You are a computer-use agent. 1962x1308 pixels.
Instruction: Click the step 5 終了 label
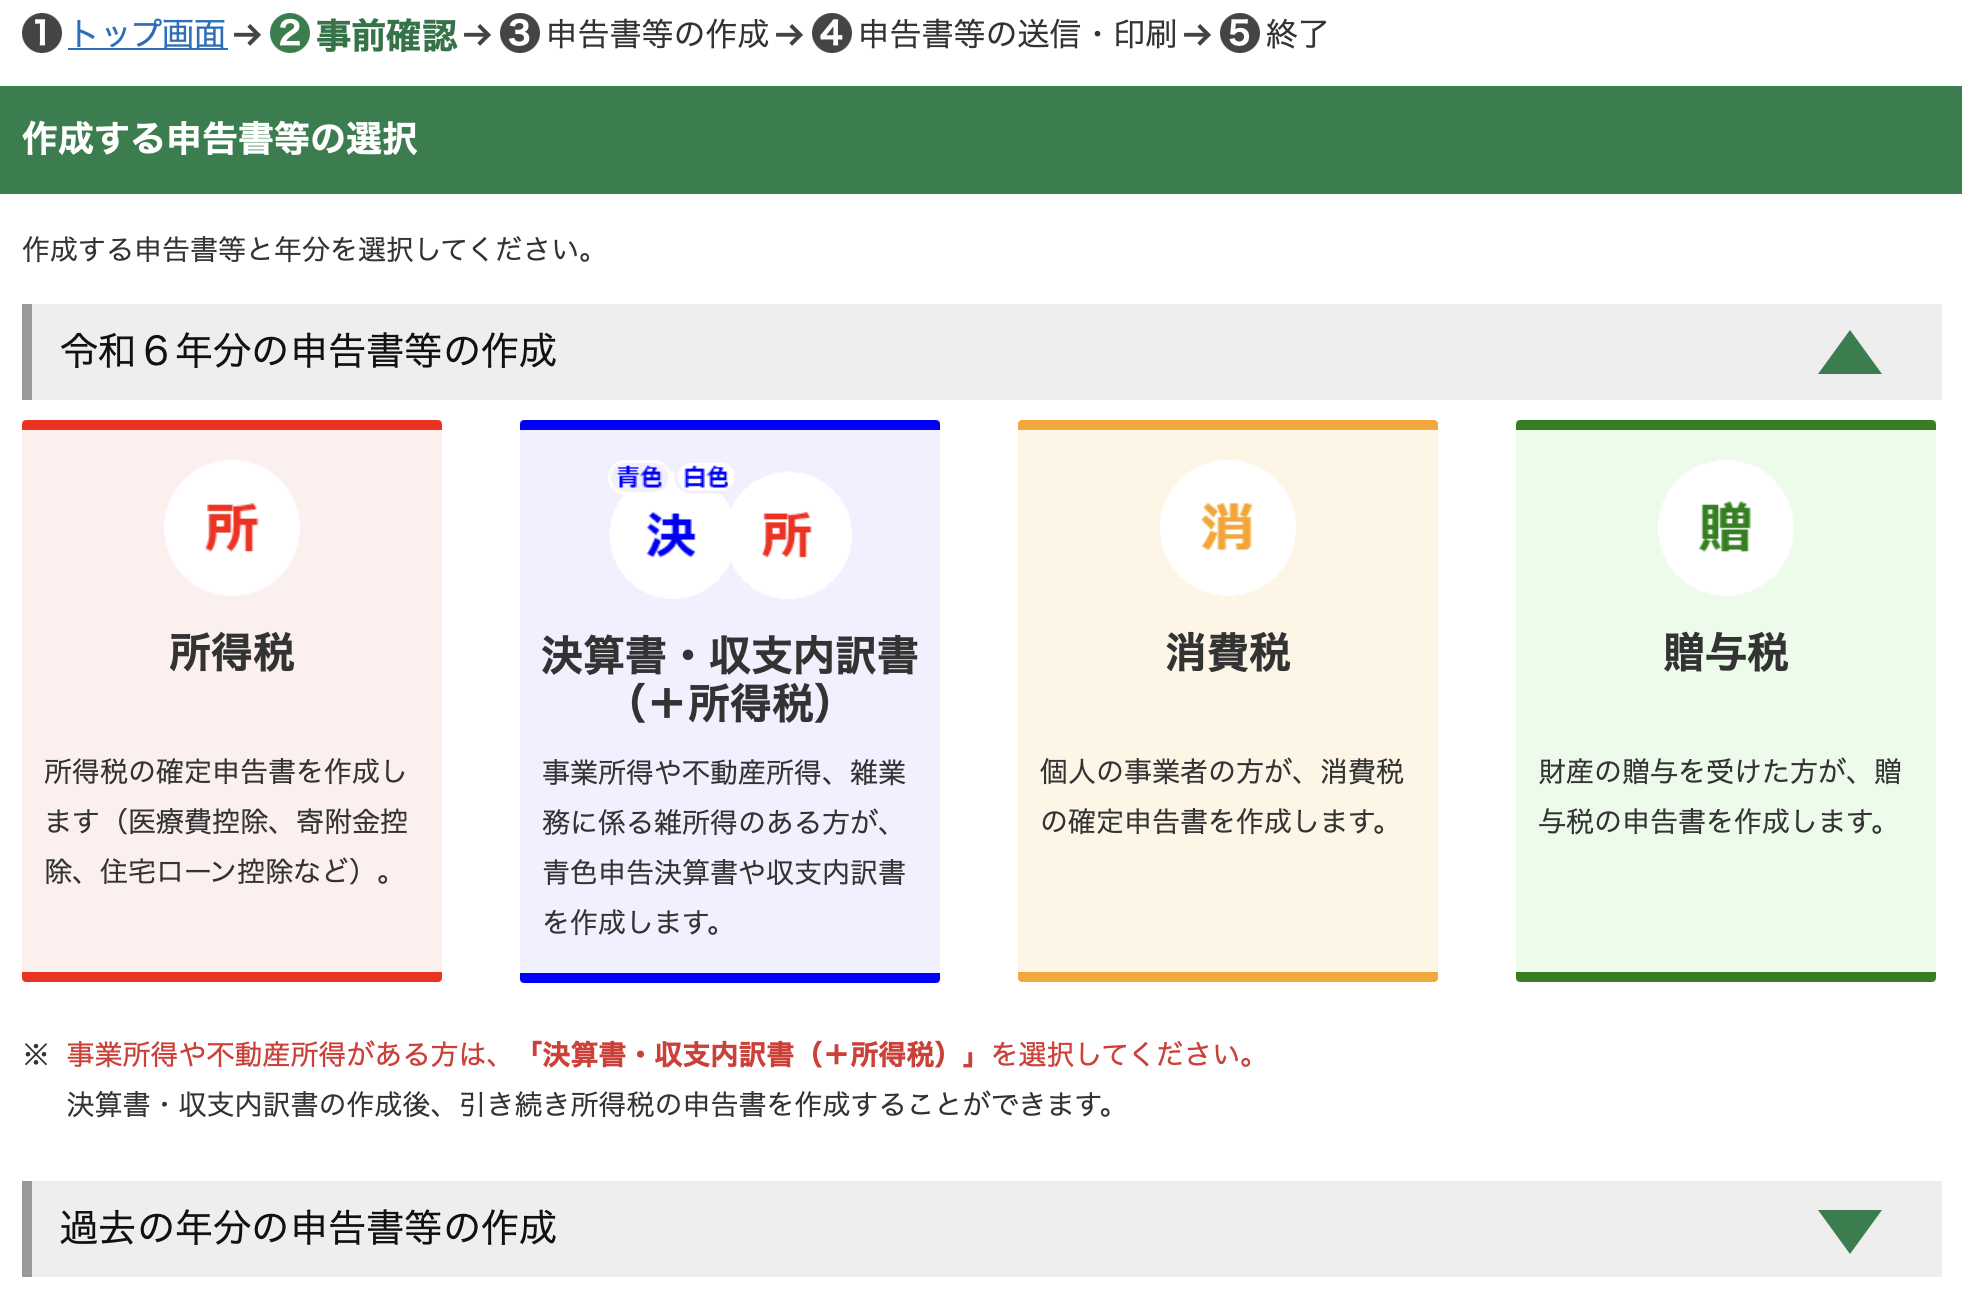(x=1297, y=35)
